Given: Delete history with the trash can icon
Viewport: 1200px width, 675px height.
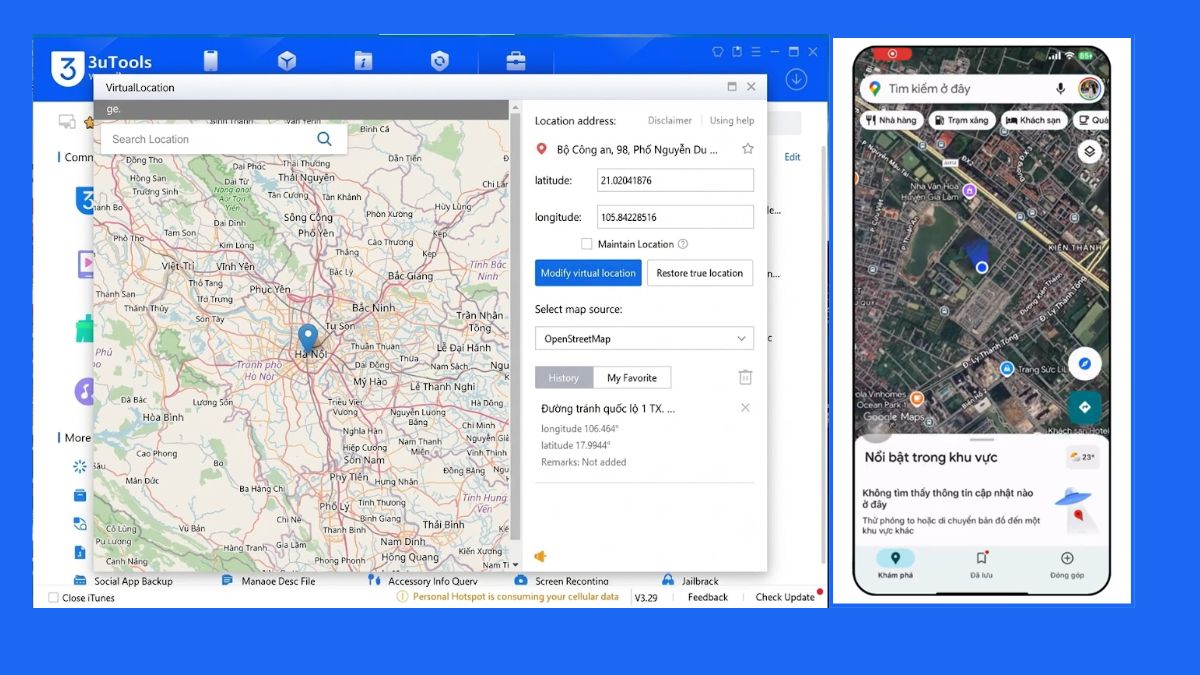Looking at the screenshot, I should click(x=745, y=377).
